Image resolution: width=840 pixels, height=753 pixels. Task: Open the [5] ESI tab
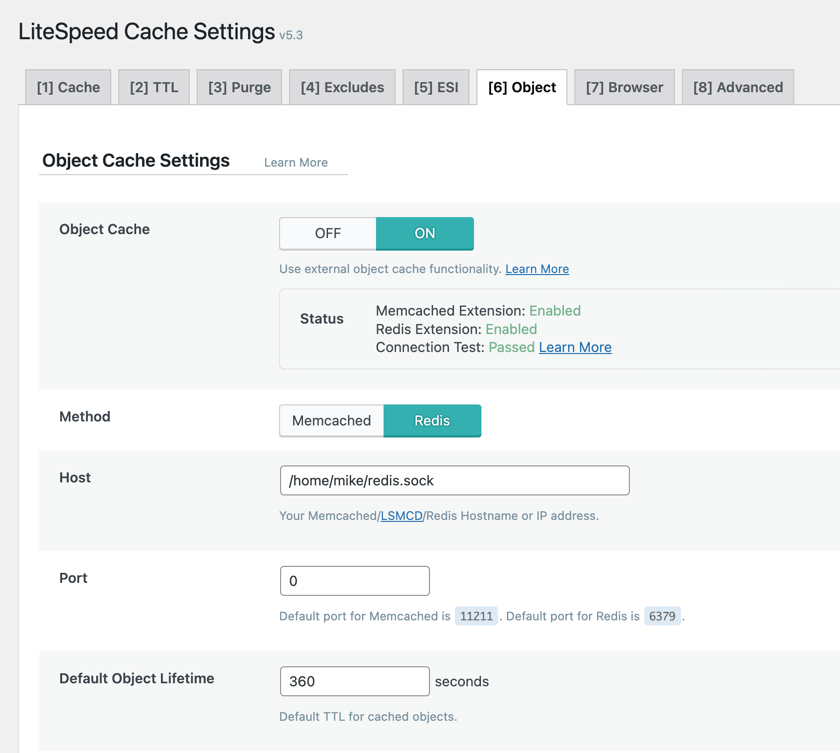tap(436, 87)
